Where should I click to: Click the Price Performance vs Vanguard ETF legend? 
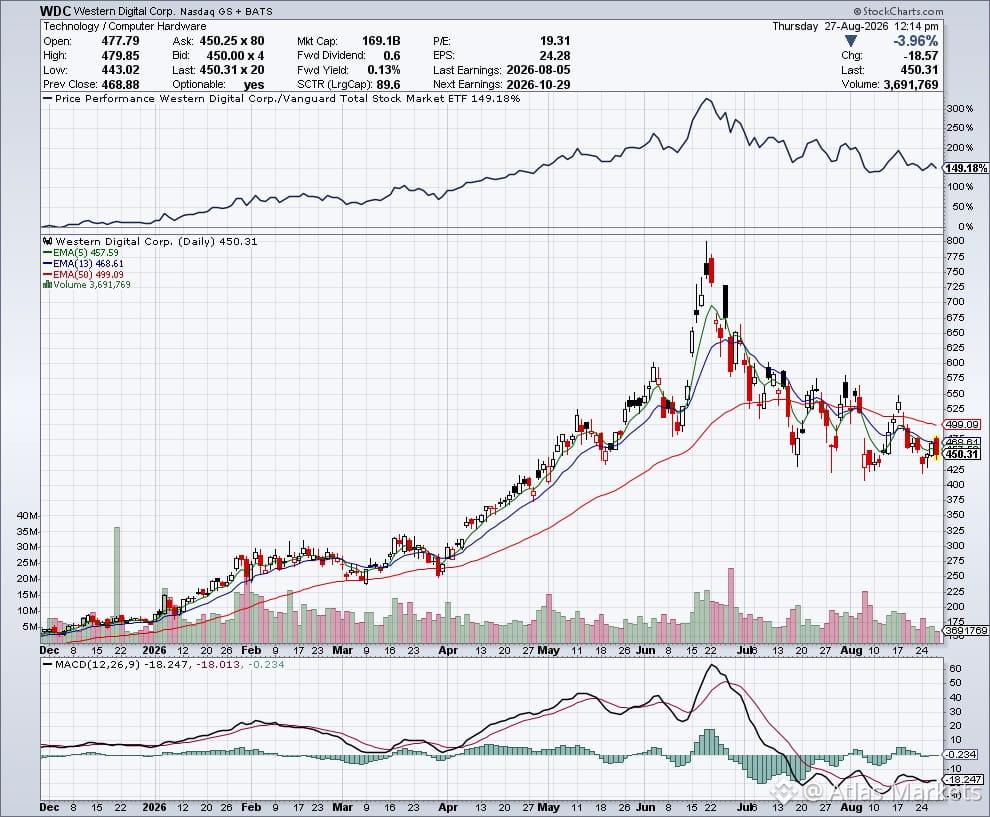[282, 98]
